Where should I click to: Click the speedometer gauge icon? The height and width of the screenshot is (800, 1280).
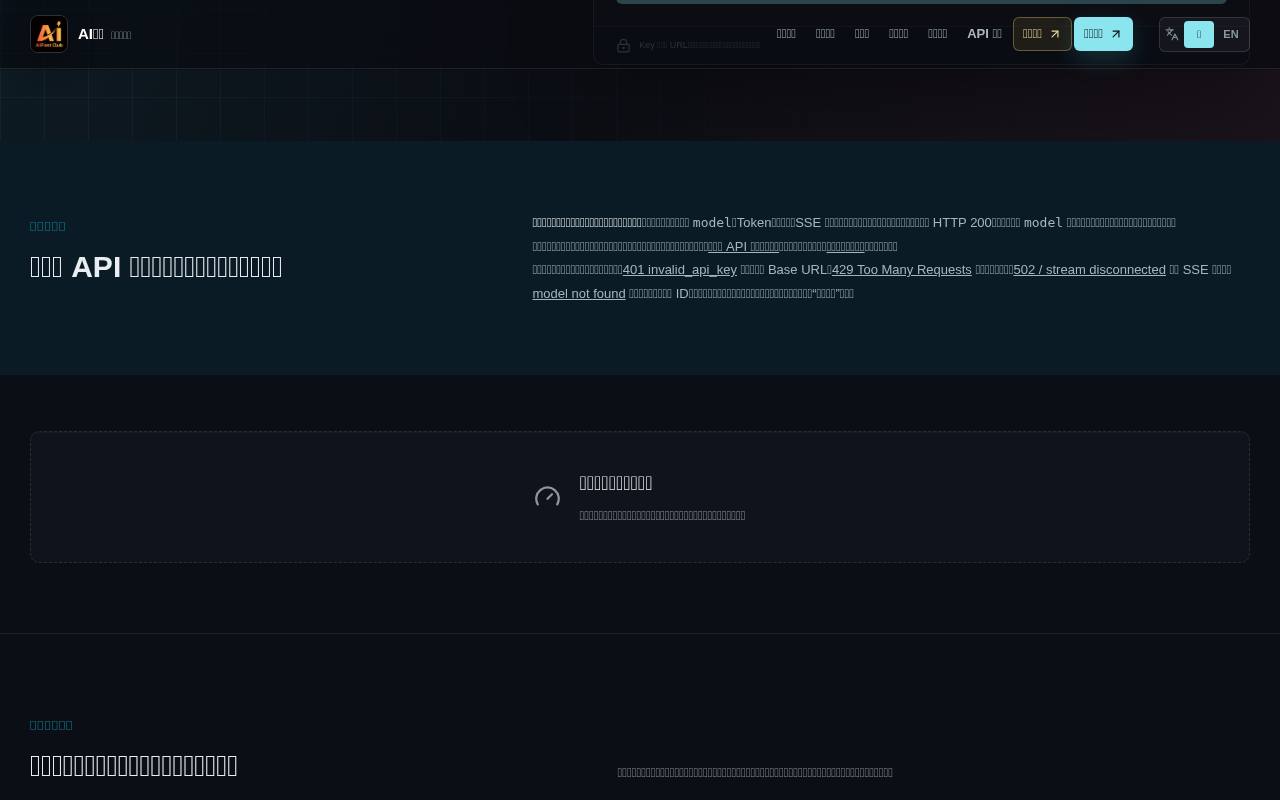point(547,497)
